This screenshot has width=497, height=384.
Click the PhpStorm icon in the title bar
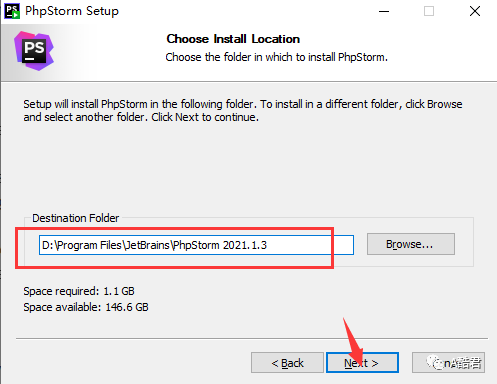[x=12, y=11]
